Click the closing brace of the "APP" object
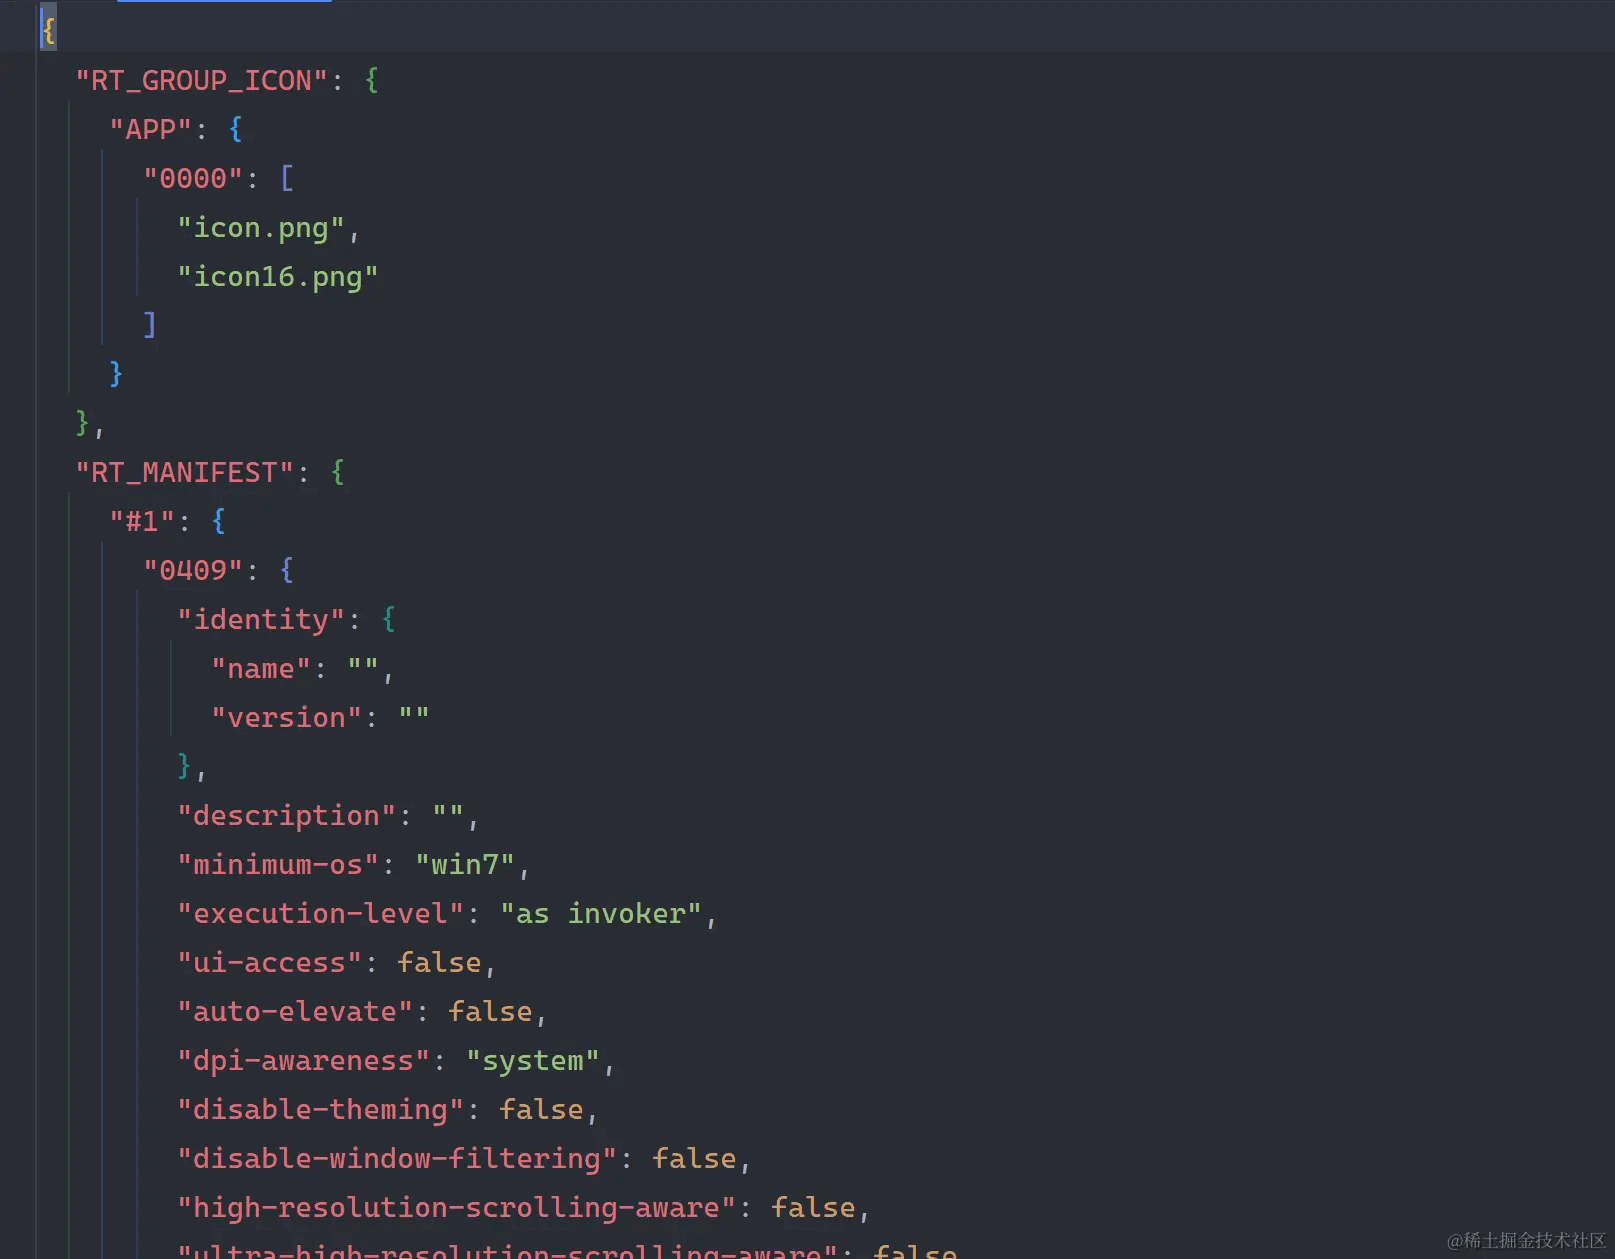The height and width of the screenshot is (1259, 1615). tap(116, 374)
